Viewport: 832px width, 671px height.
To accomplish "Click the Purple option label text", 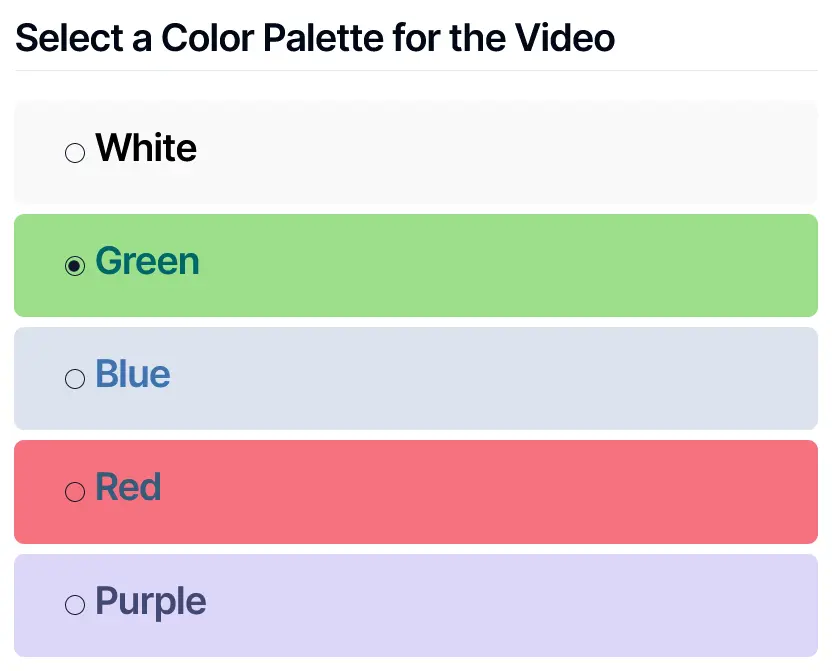I will point(150,601).
